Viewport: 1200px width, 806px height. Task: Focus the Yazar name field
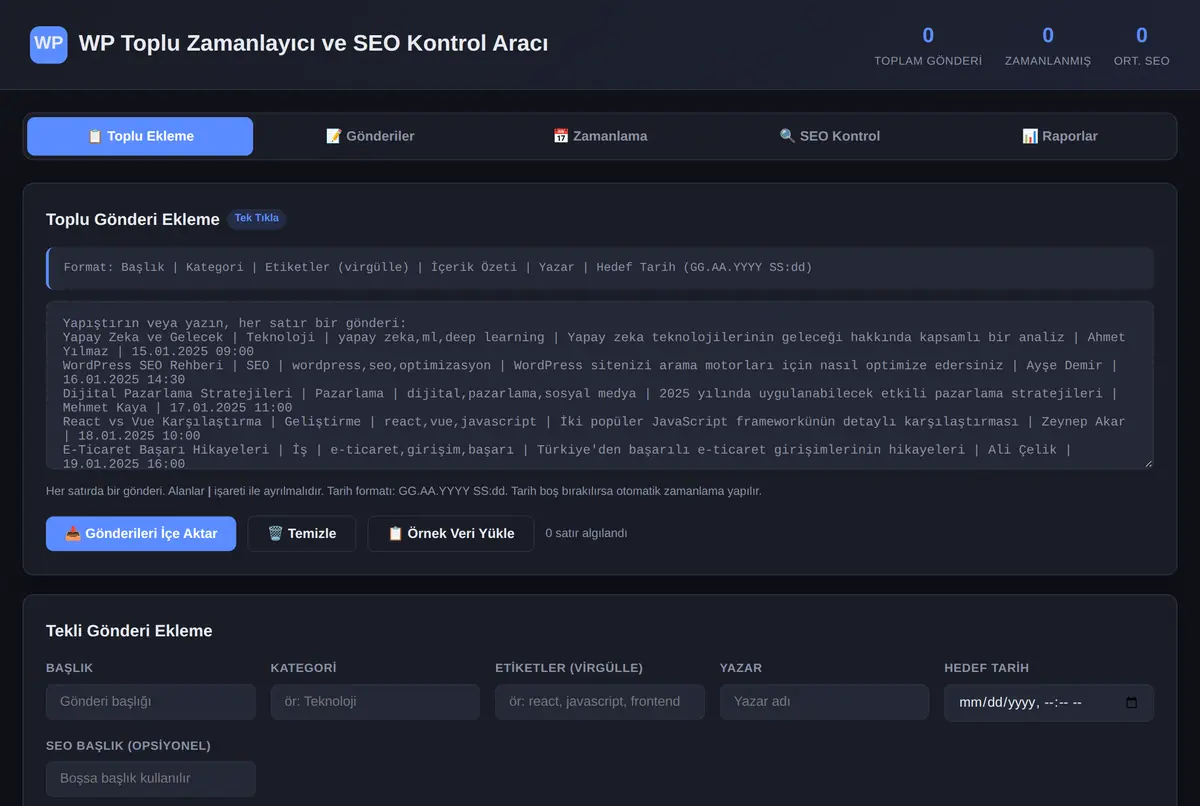pyautogui.click(x=824, y=702)
